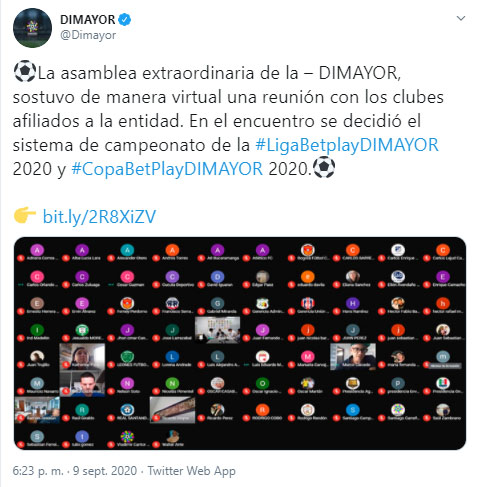
Task: Open the #CopaBetPlayDIMAYOR hashtag
Action: [167, 169]
